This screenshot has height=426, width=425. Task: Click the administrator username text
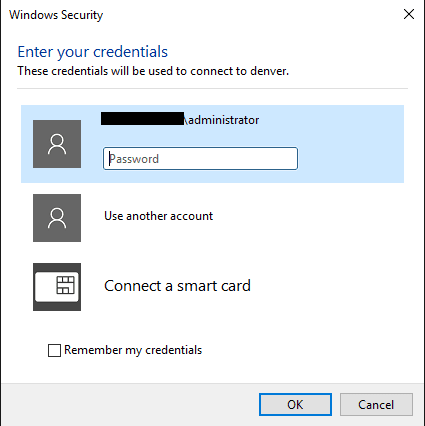click(x=222, y=120)
